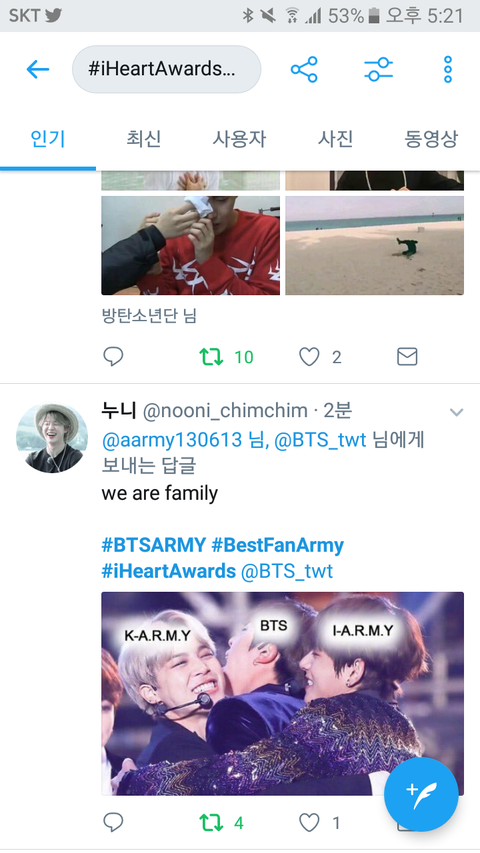Open the #BestFanArmy hashtag link

click(278, 545)
